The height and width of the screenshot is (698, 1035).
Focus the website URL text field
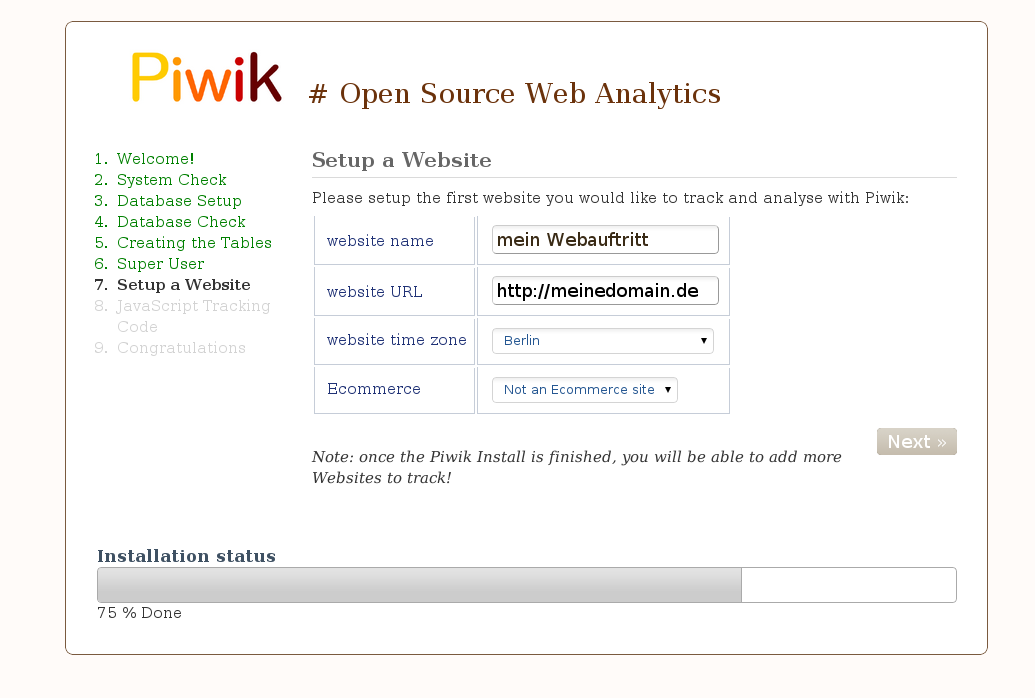(605, 291)
